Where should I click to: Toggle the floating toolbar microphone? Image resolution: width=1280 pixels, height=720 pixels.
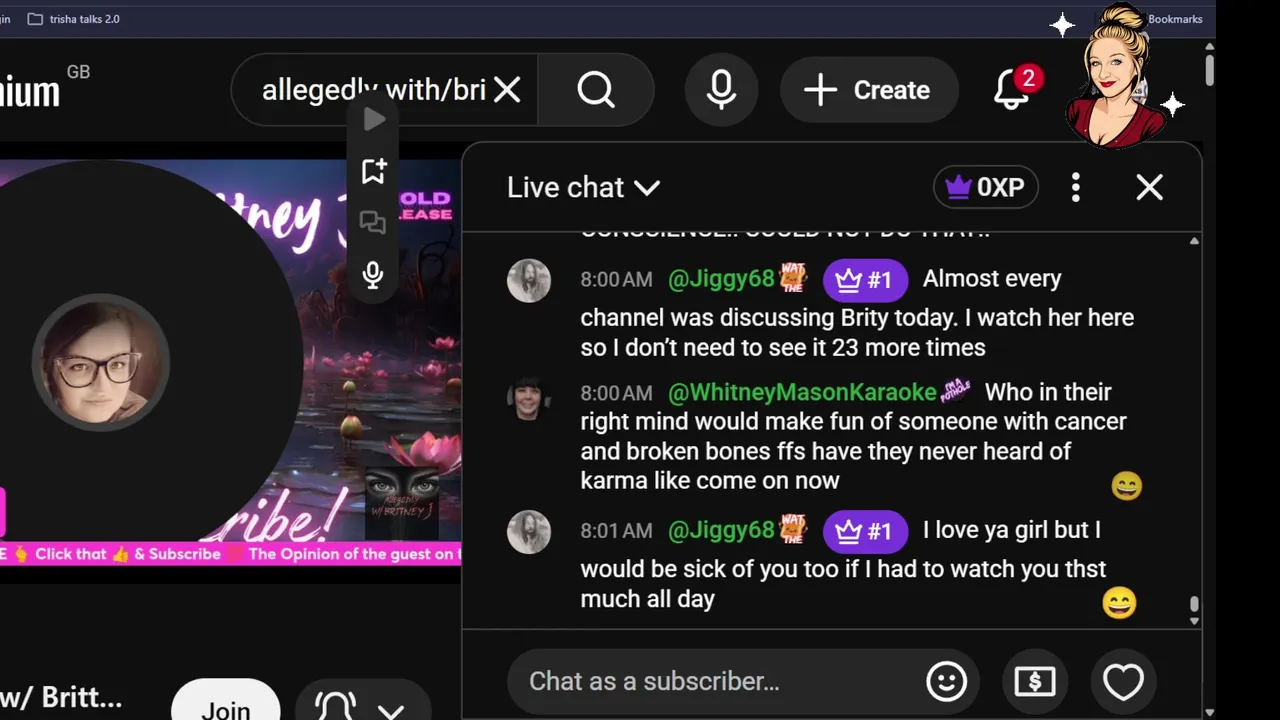[373, 275]
